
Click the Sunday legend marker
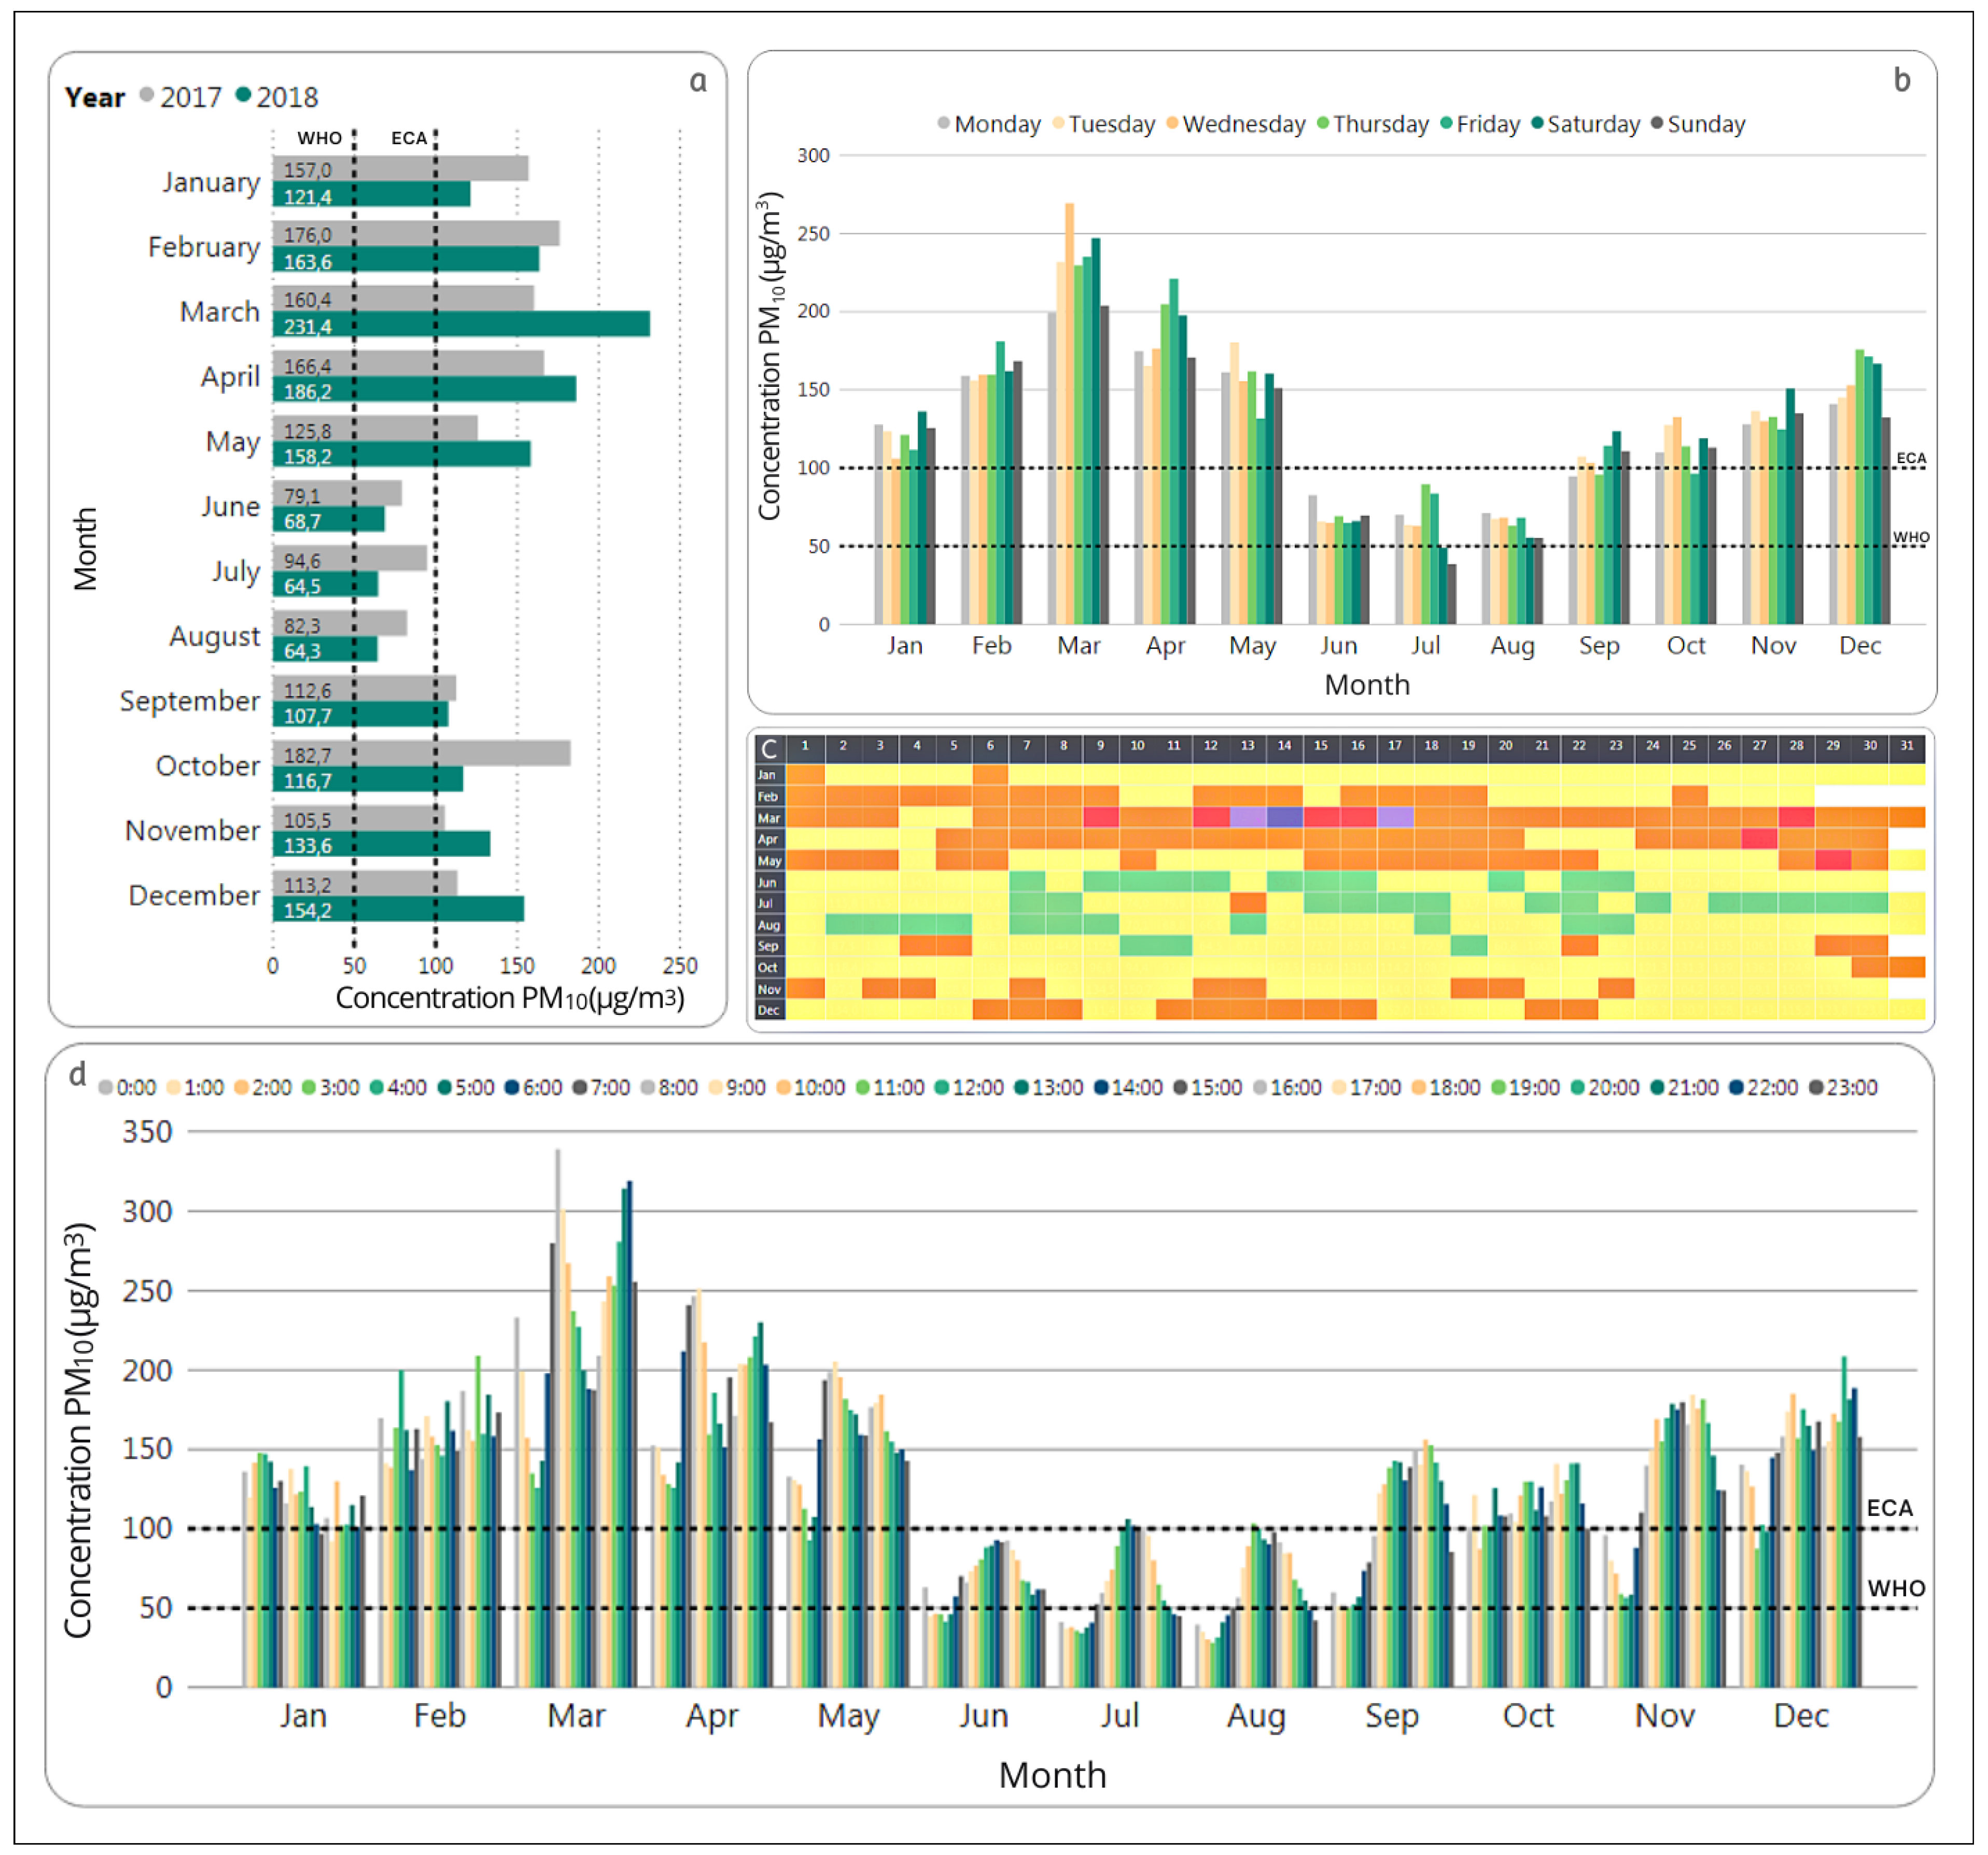(1657, 123)
